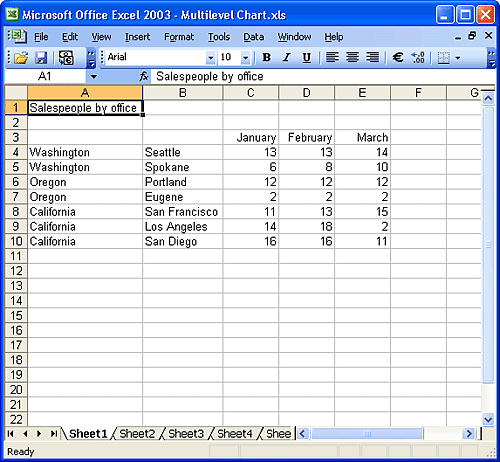Image resolution: width=500 pixels, height=462 pixels.
Task: Open the Edit menu
Action: tap(70, 37)
